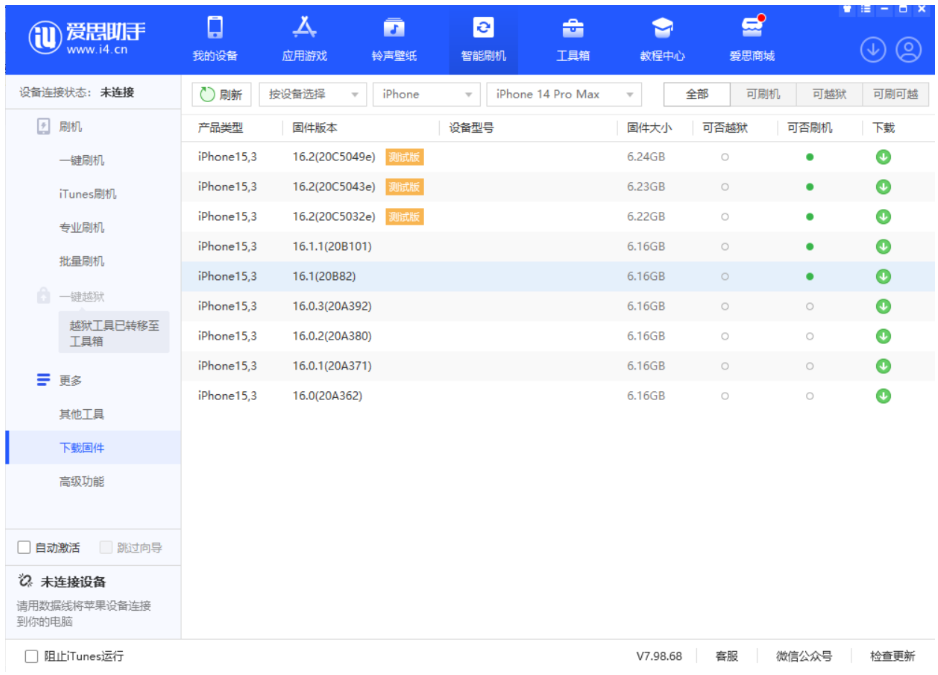Select 一键刷机 in sidebar
Screen dimensions: 938x675
pyautogui.click(x=81, y=160)
